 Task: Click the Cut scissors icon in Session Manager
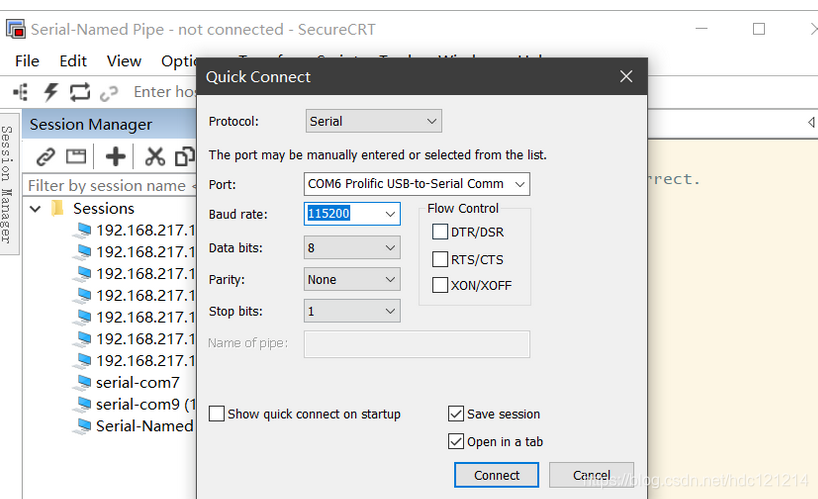click(155, 156)
